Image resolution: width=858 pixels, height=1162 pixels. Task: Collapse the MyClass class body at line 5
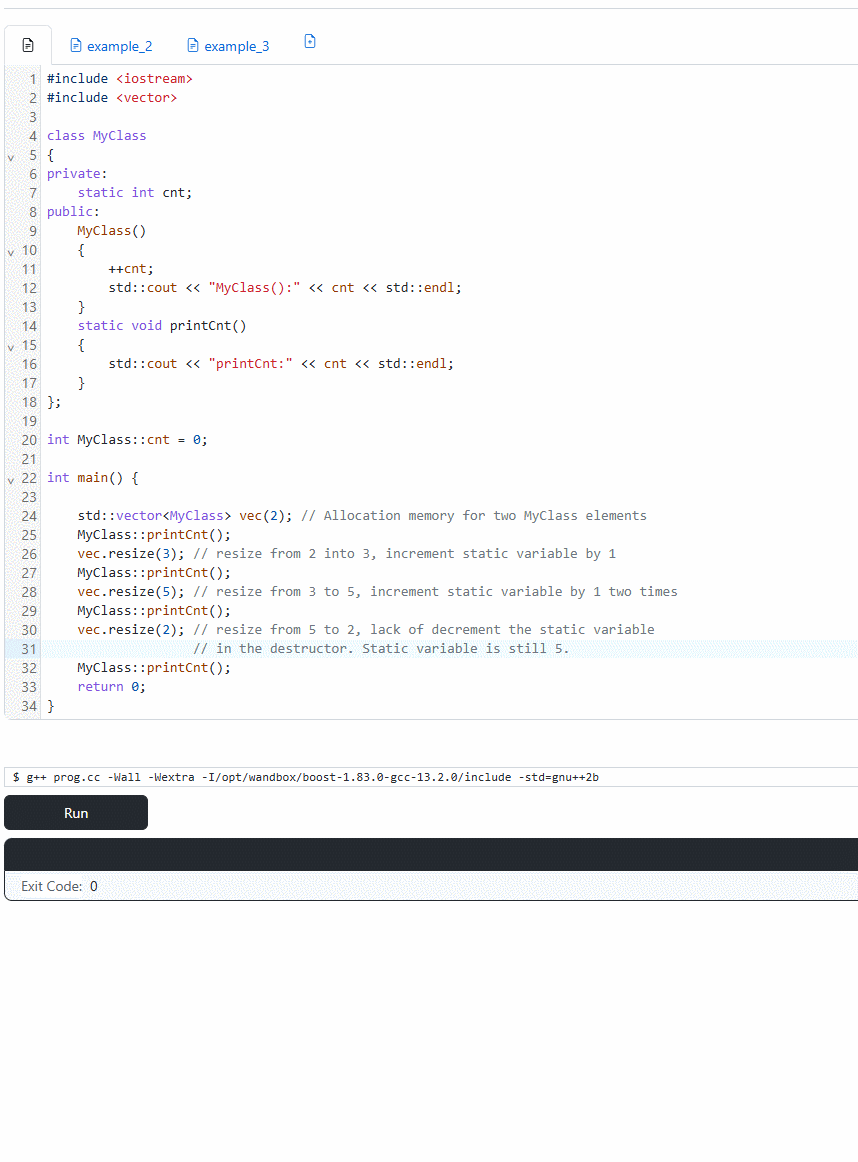[x=11, y=156]
